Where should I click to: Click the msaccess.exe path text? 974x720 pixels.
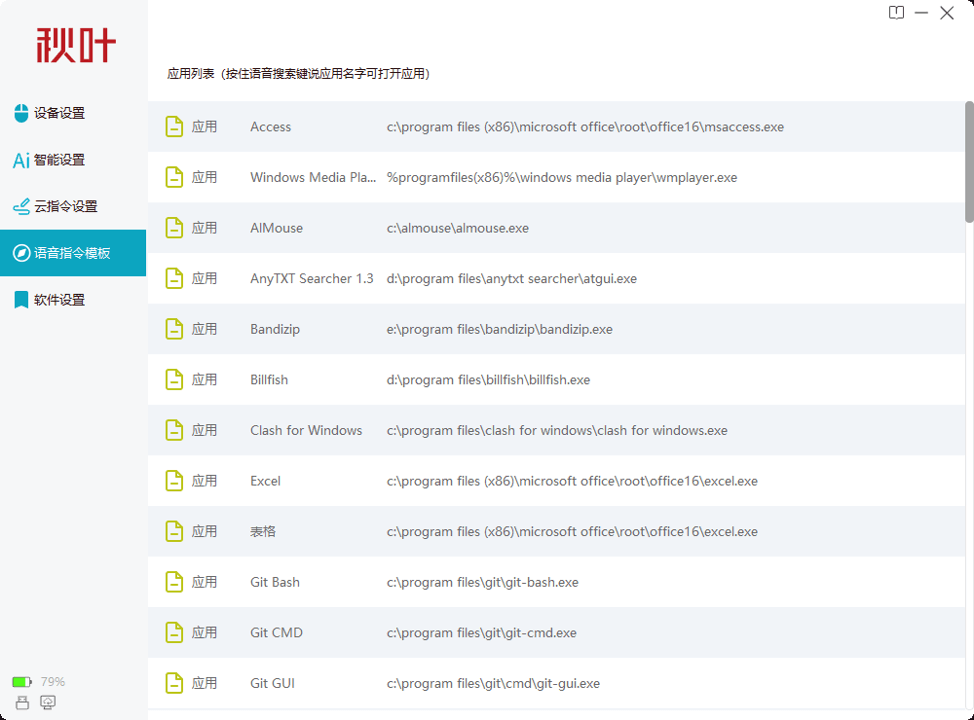point(585,127)
